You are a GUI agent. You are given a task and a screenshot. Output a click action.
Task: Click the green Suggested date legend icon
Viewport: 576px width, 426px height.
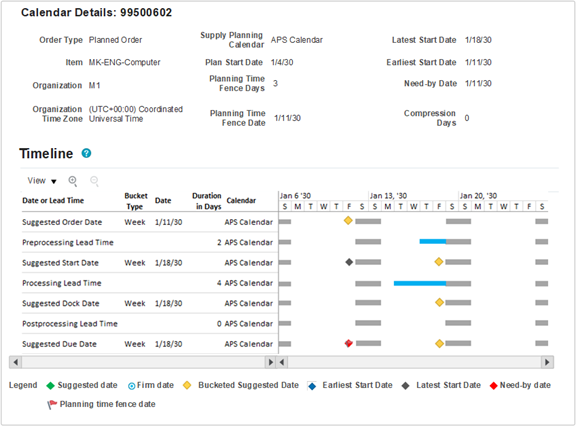click(50, 386)
